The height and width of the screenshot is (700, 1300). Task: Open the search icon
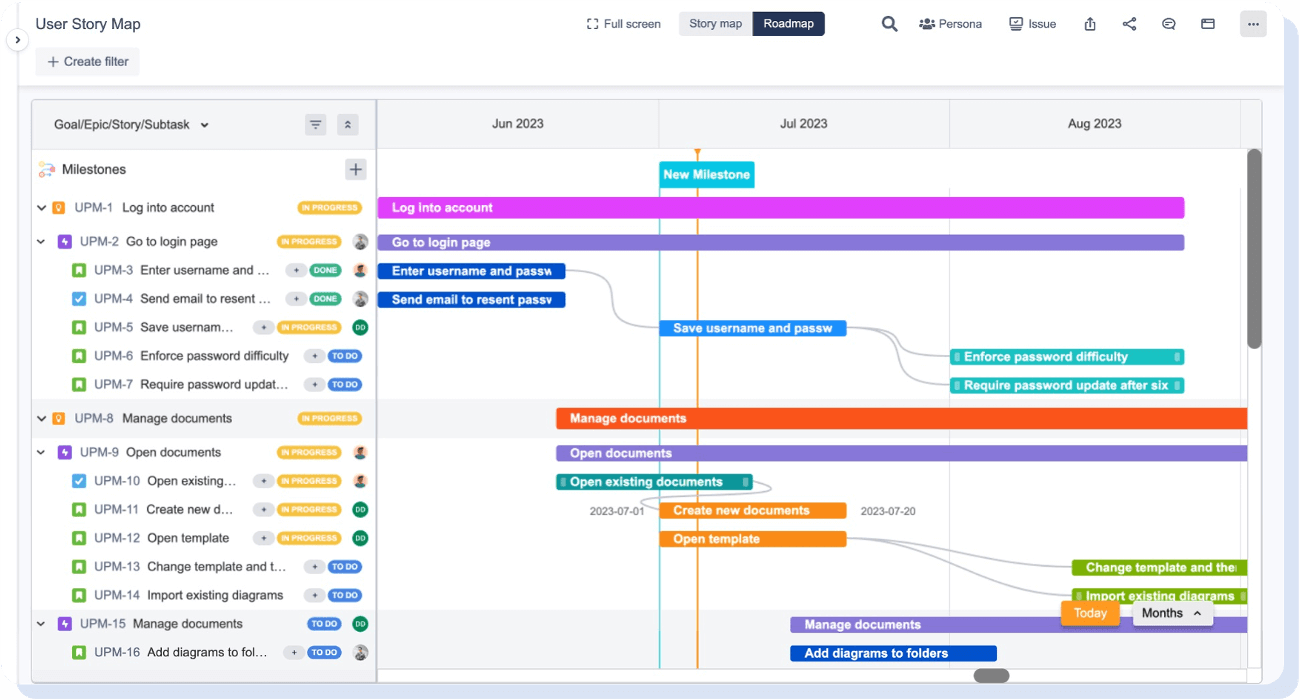(x=889, y=23)
